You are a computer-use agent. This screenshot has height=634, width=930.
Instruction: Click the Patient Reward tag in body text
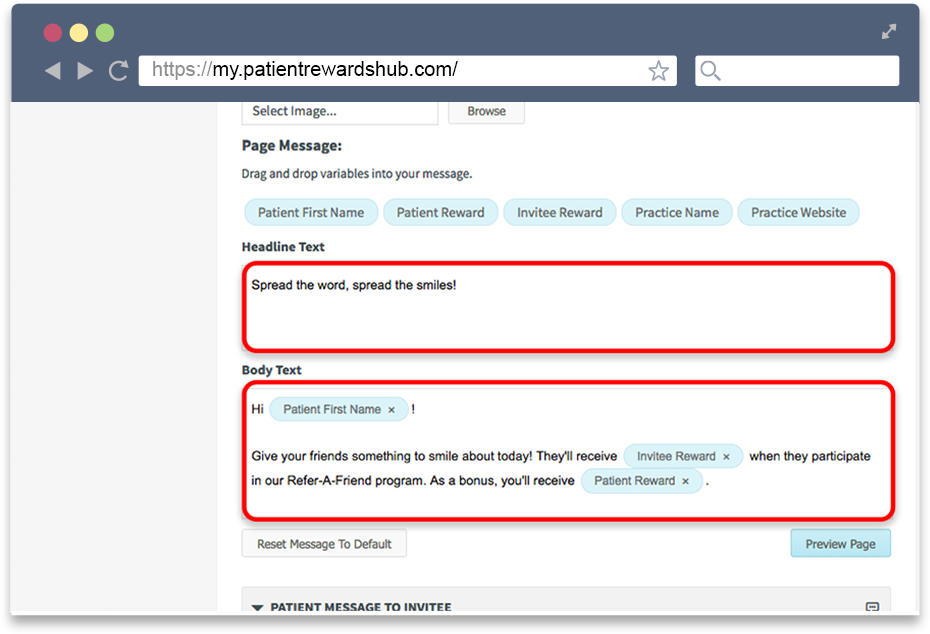642,480
